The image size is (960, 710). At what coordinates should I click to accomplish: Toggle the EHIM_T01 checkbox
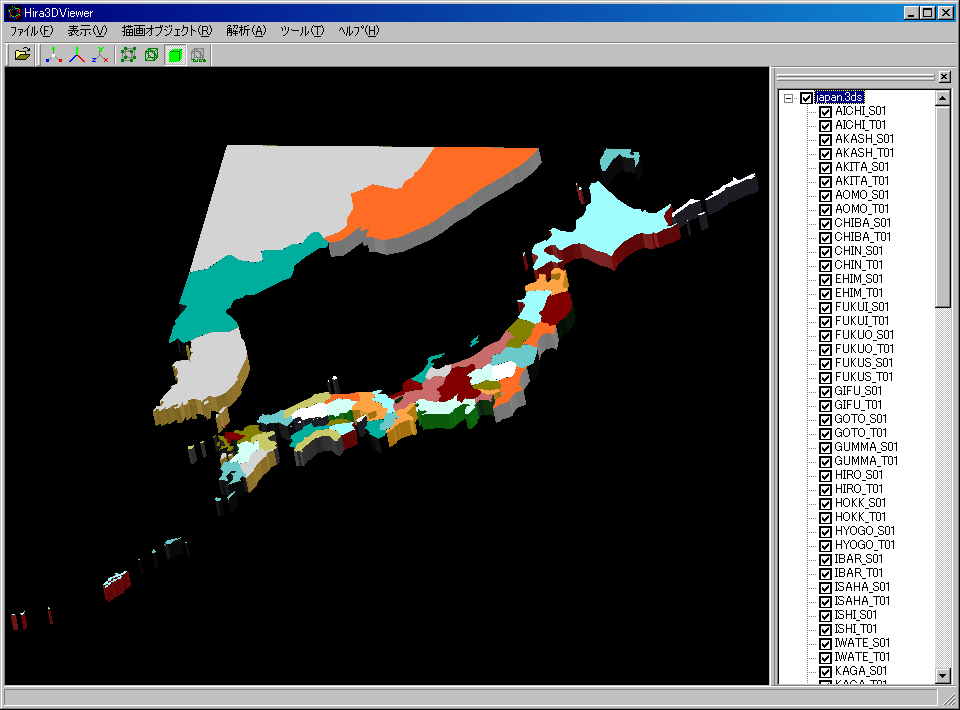click(x=825, y=293)
